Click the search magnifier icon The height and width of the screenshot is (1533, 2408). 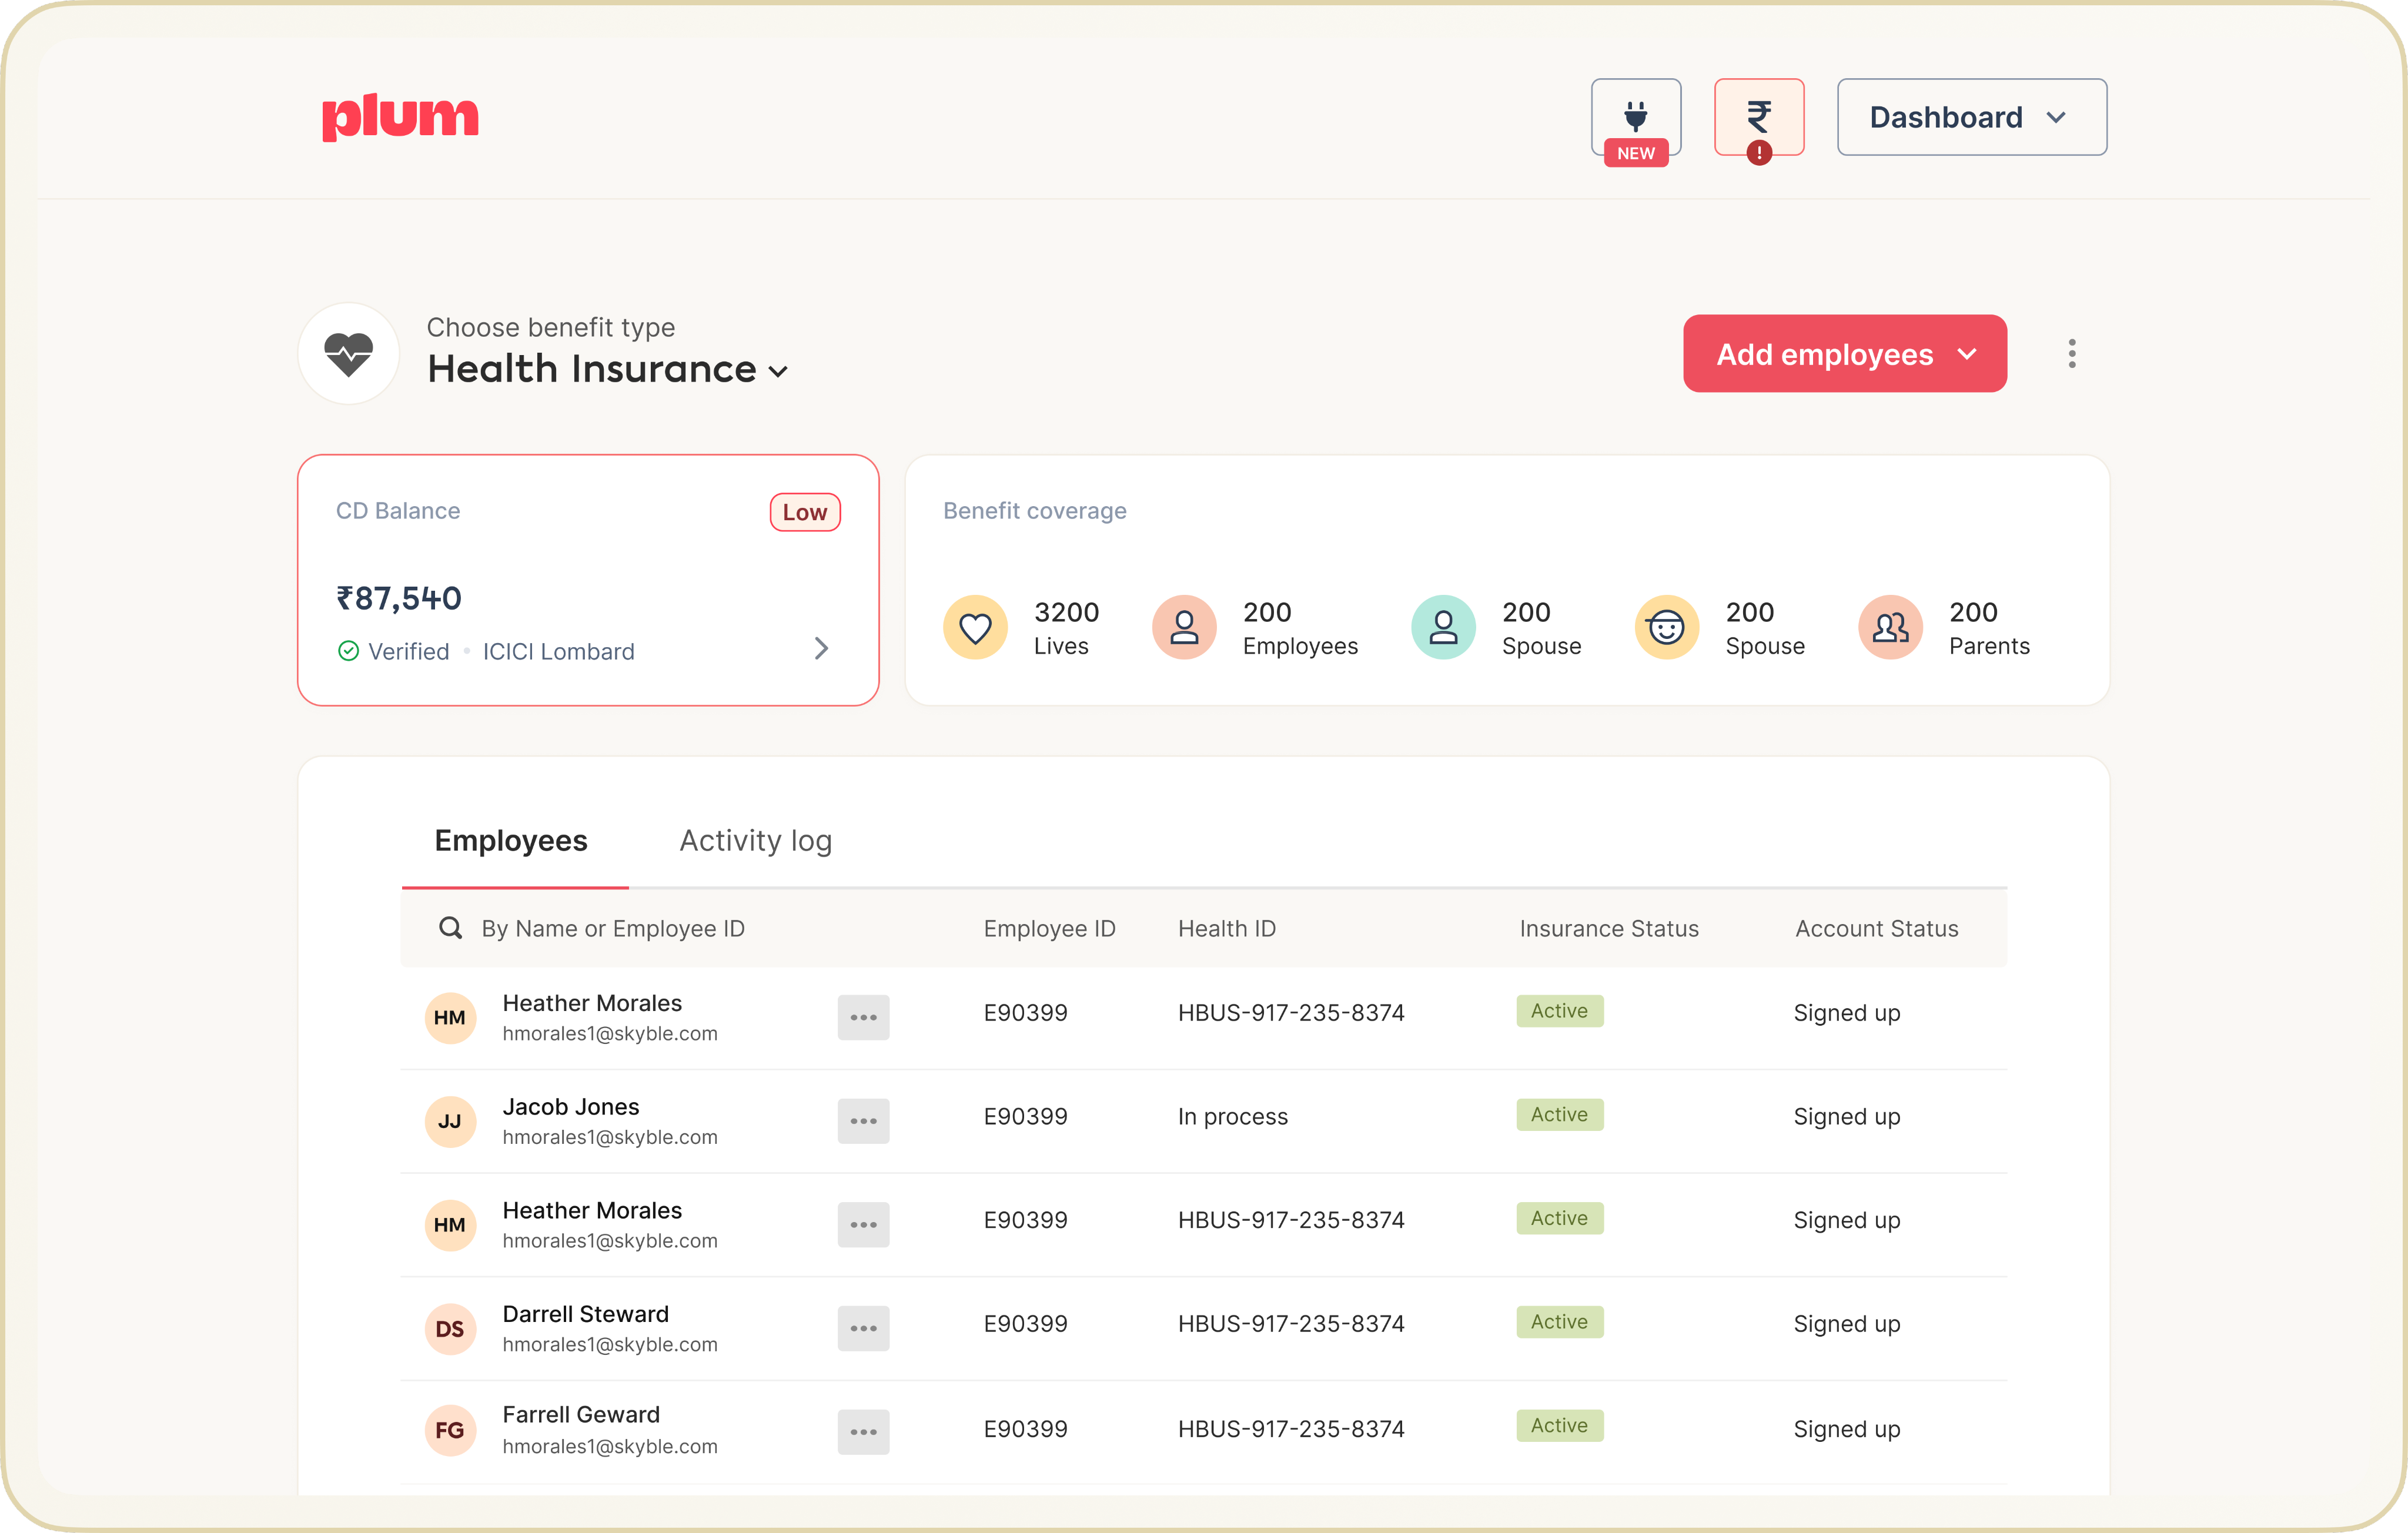(450, 928)
